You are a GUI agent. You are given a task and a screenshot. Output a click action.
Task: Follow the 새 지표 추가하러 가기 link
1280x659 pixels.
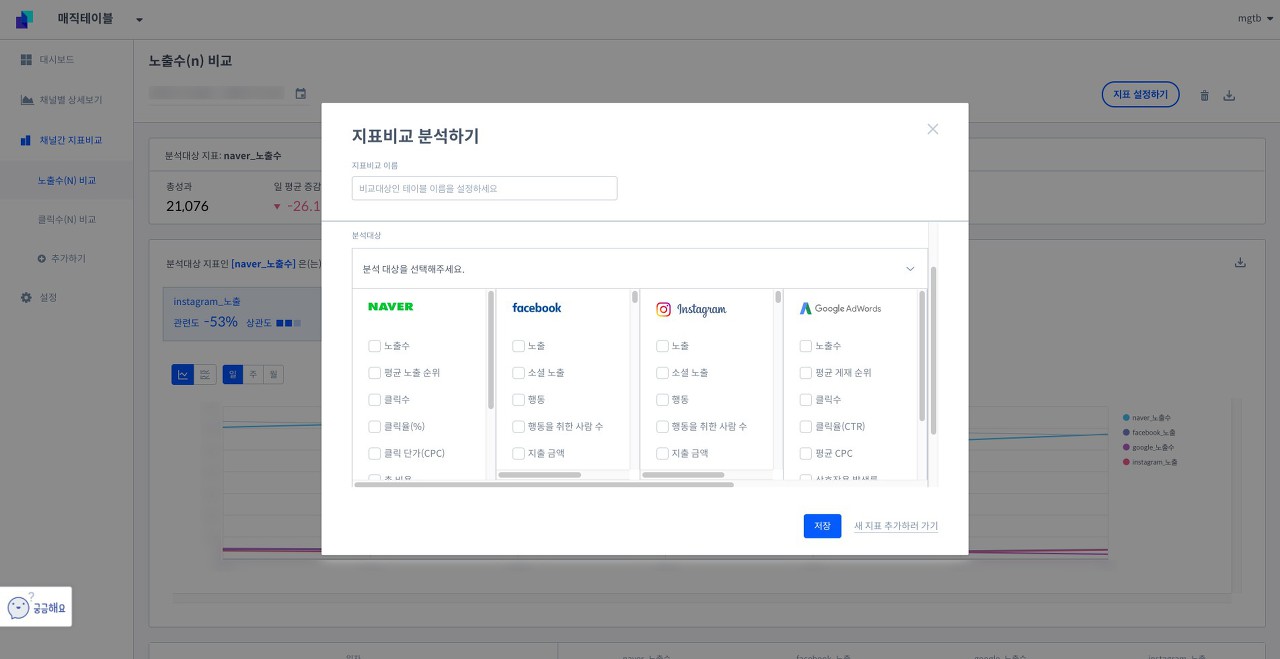tap(896, 526)
